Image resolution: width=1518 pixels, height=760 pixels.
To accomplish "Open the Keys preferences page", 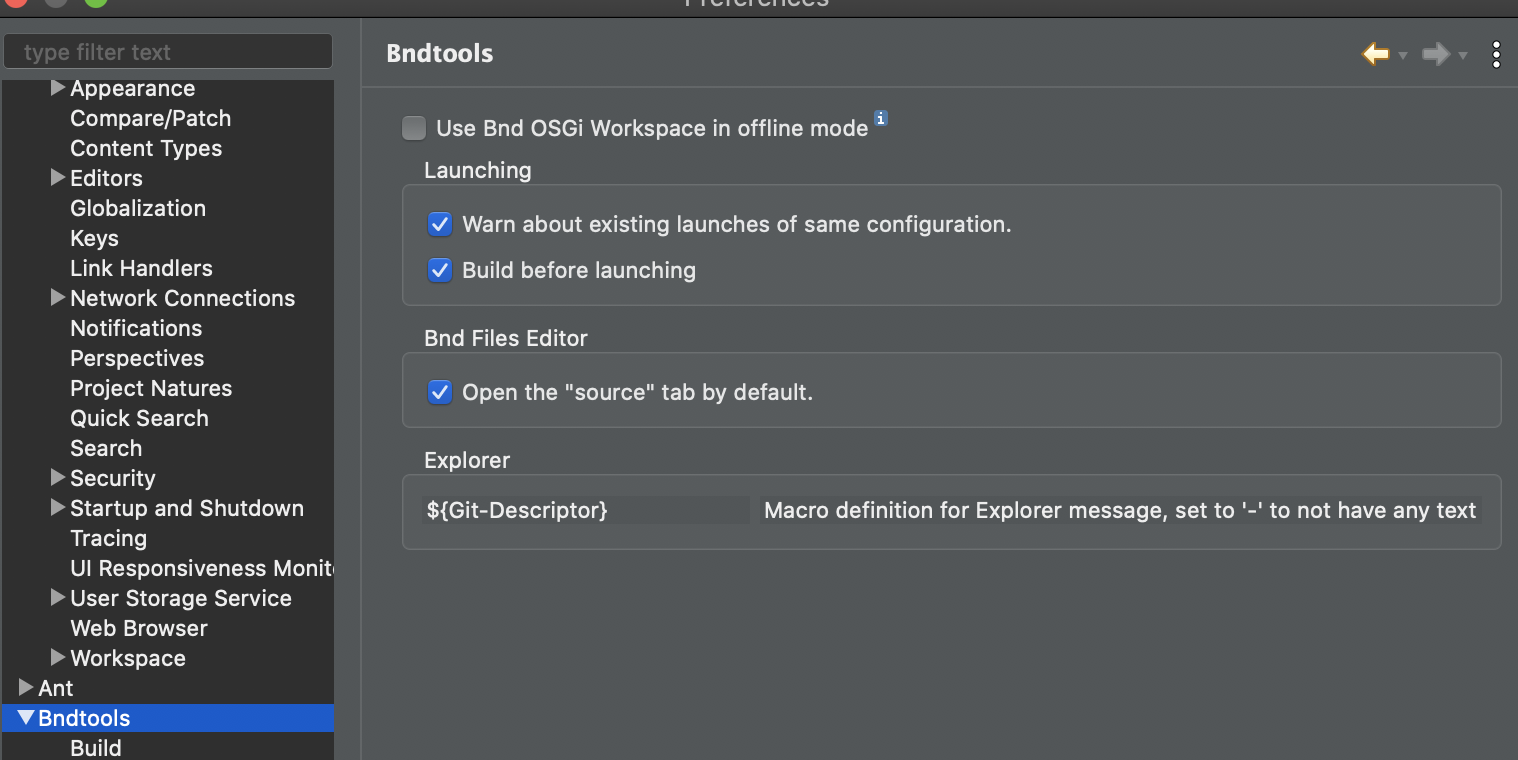I will pyautogui.click(x=94, y=238).
